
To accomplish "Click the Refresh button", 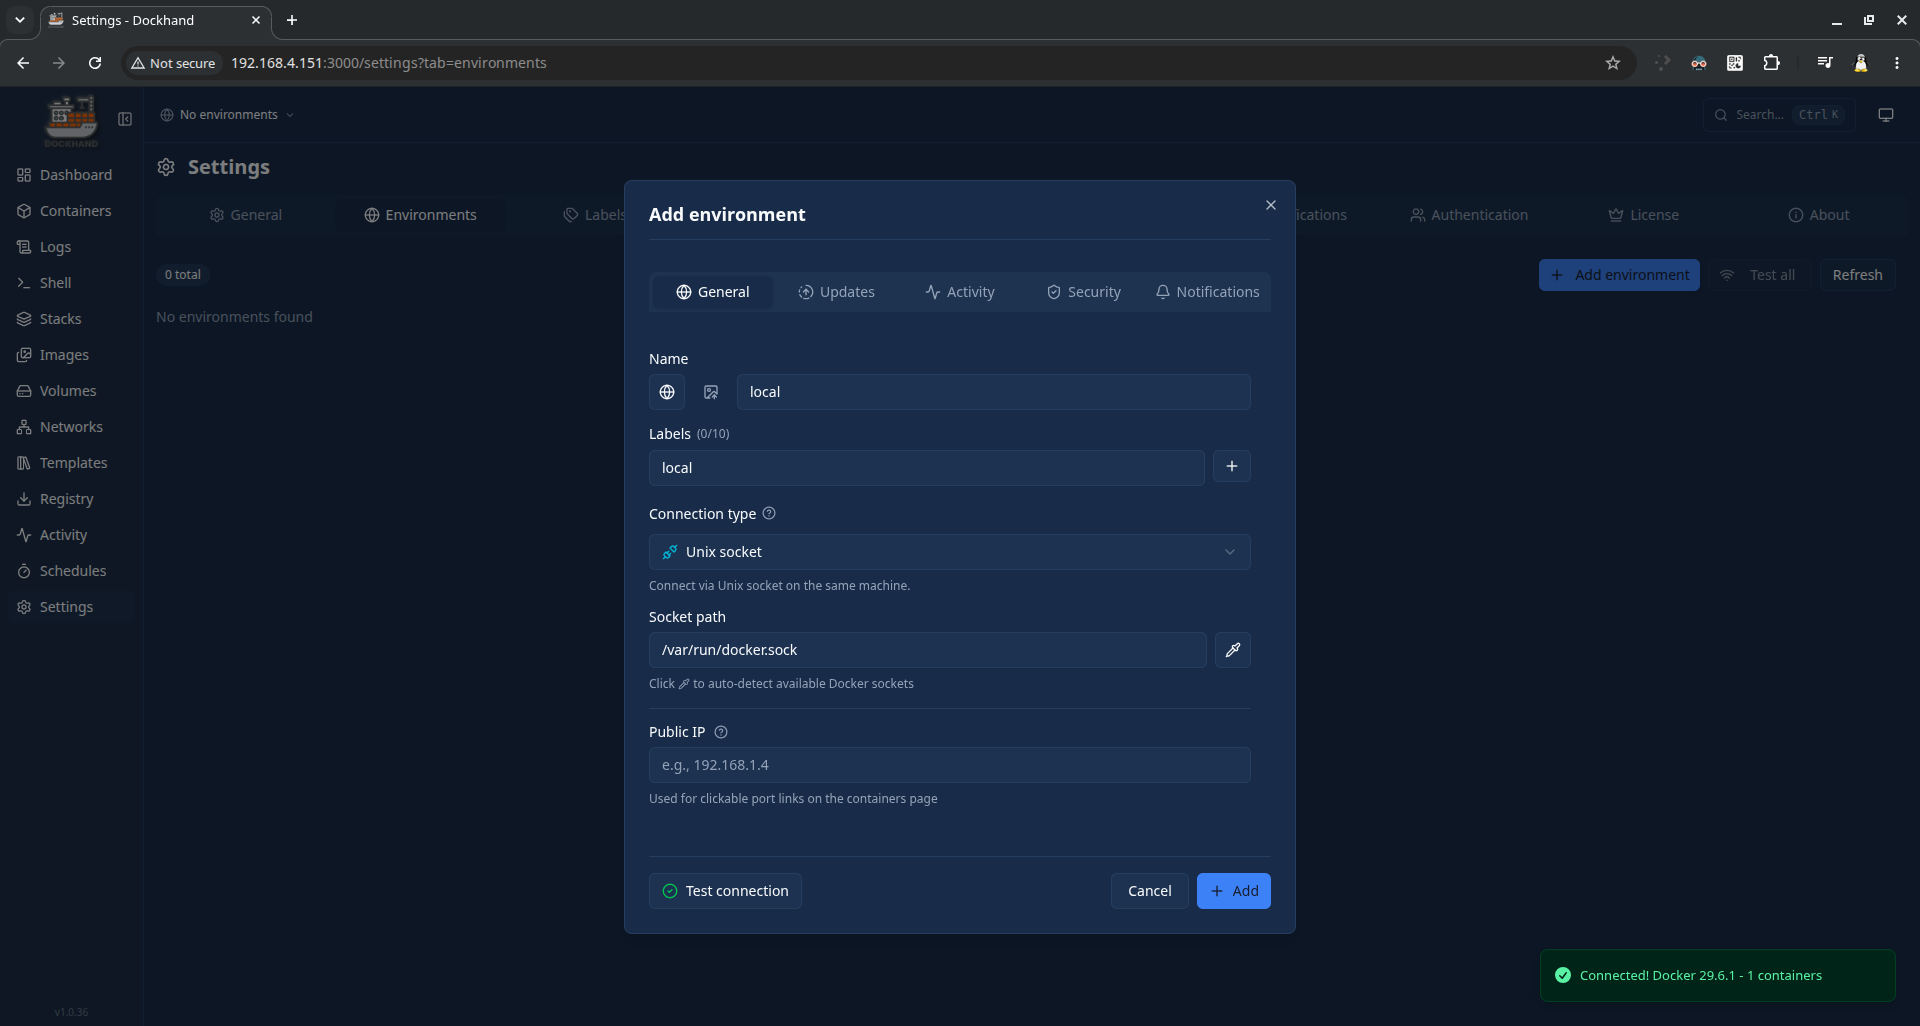I will 1857,275.
